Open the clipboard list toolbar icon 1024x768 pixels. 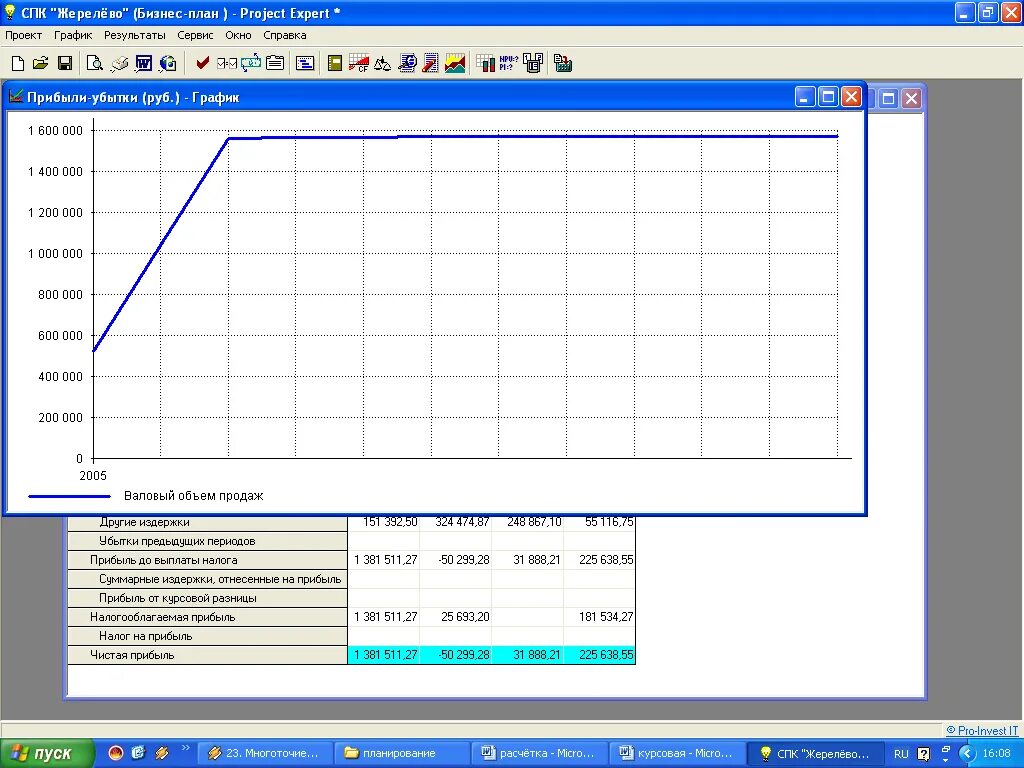[275, 63]
